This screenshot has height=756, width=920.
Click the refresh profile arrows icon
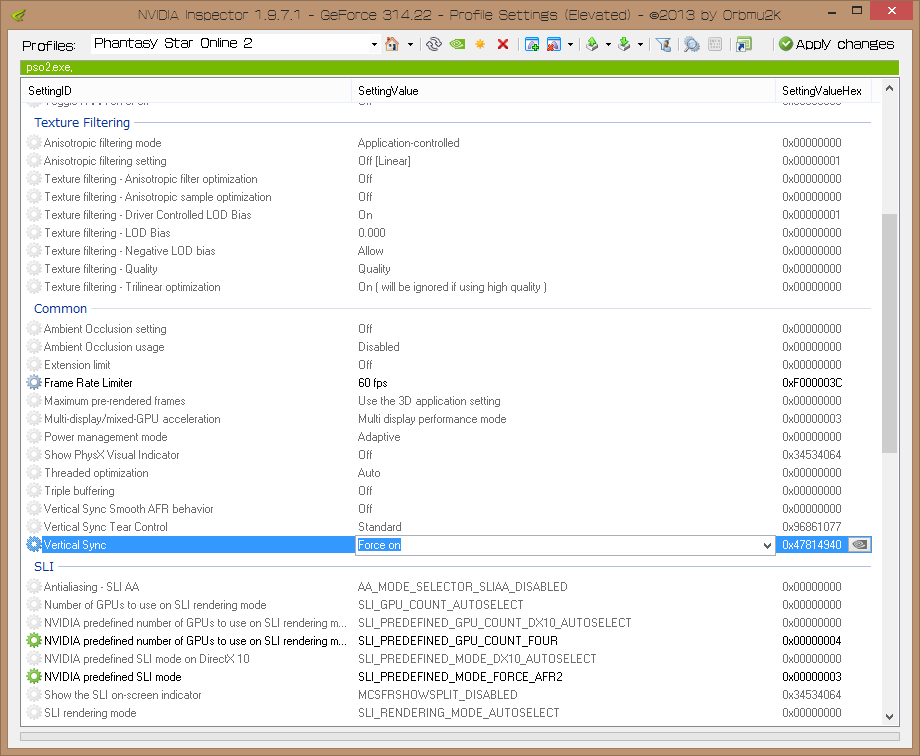[434, 44]
